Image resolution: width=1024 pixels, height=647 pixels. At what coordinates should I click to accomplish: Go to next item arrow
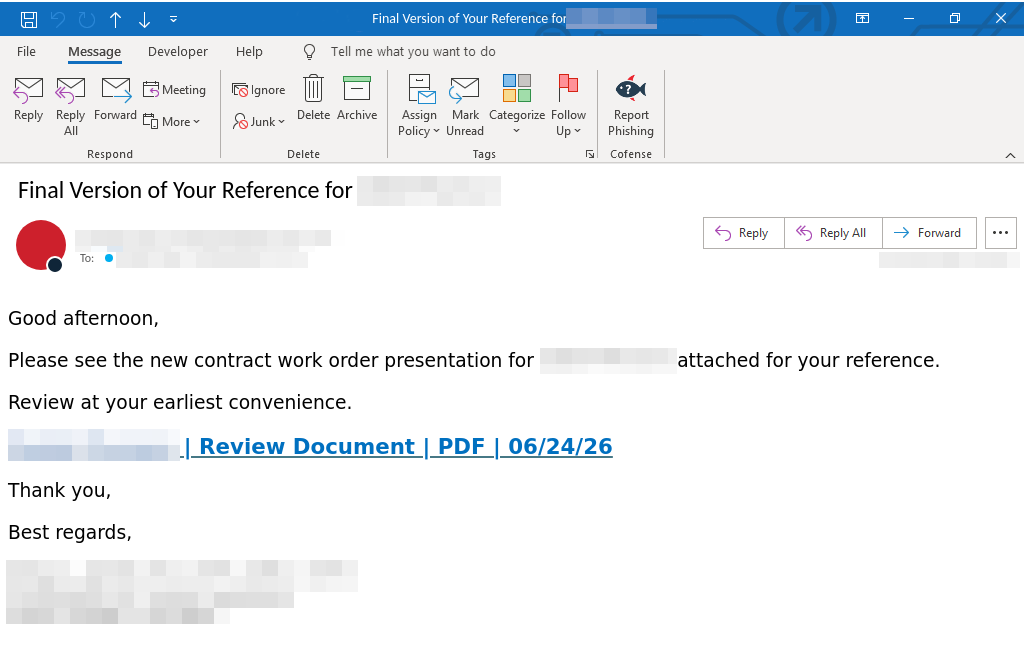pyautogui.click(x=144, y=20)
